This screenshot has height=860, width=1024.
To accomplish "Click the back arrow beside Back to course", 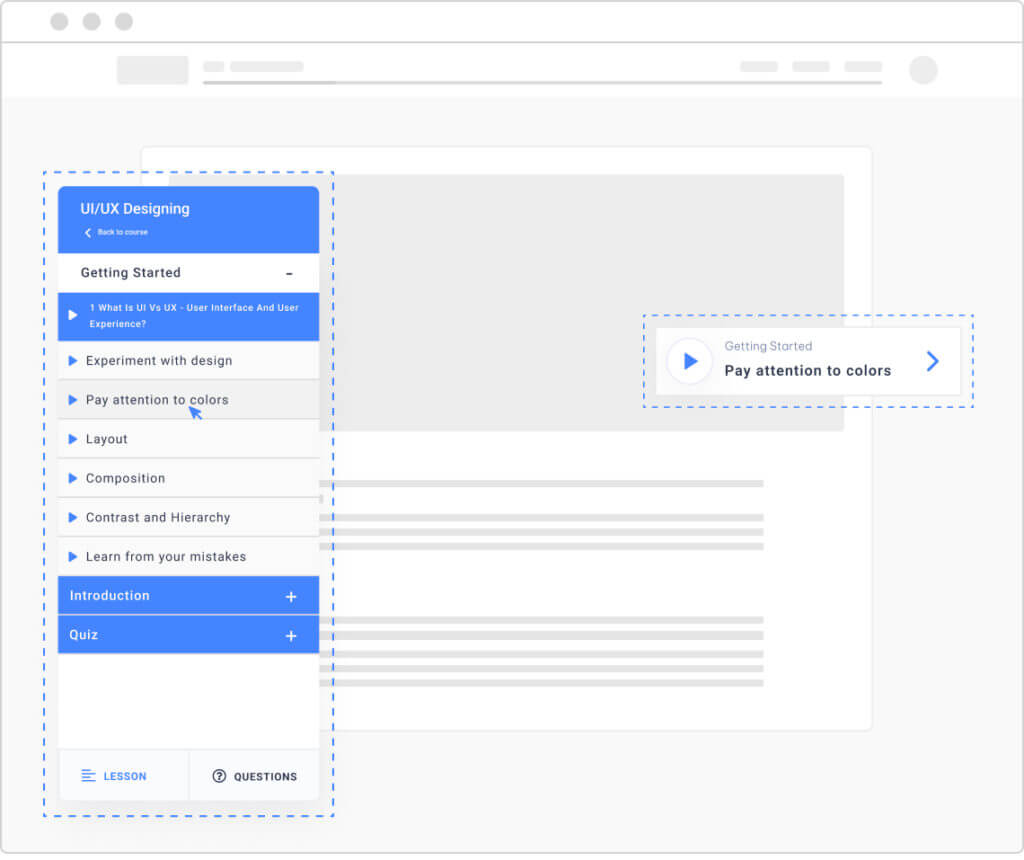I will coord(88,232).
